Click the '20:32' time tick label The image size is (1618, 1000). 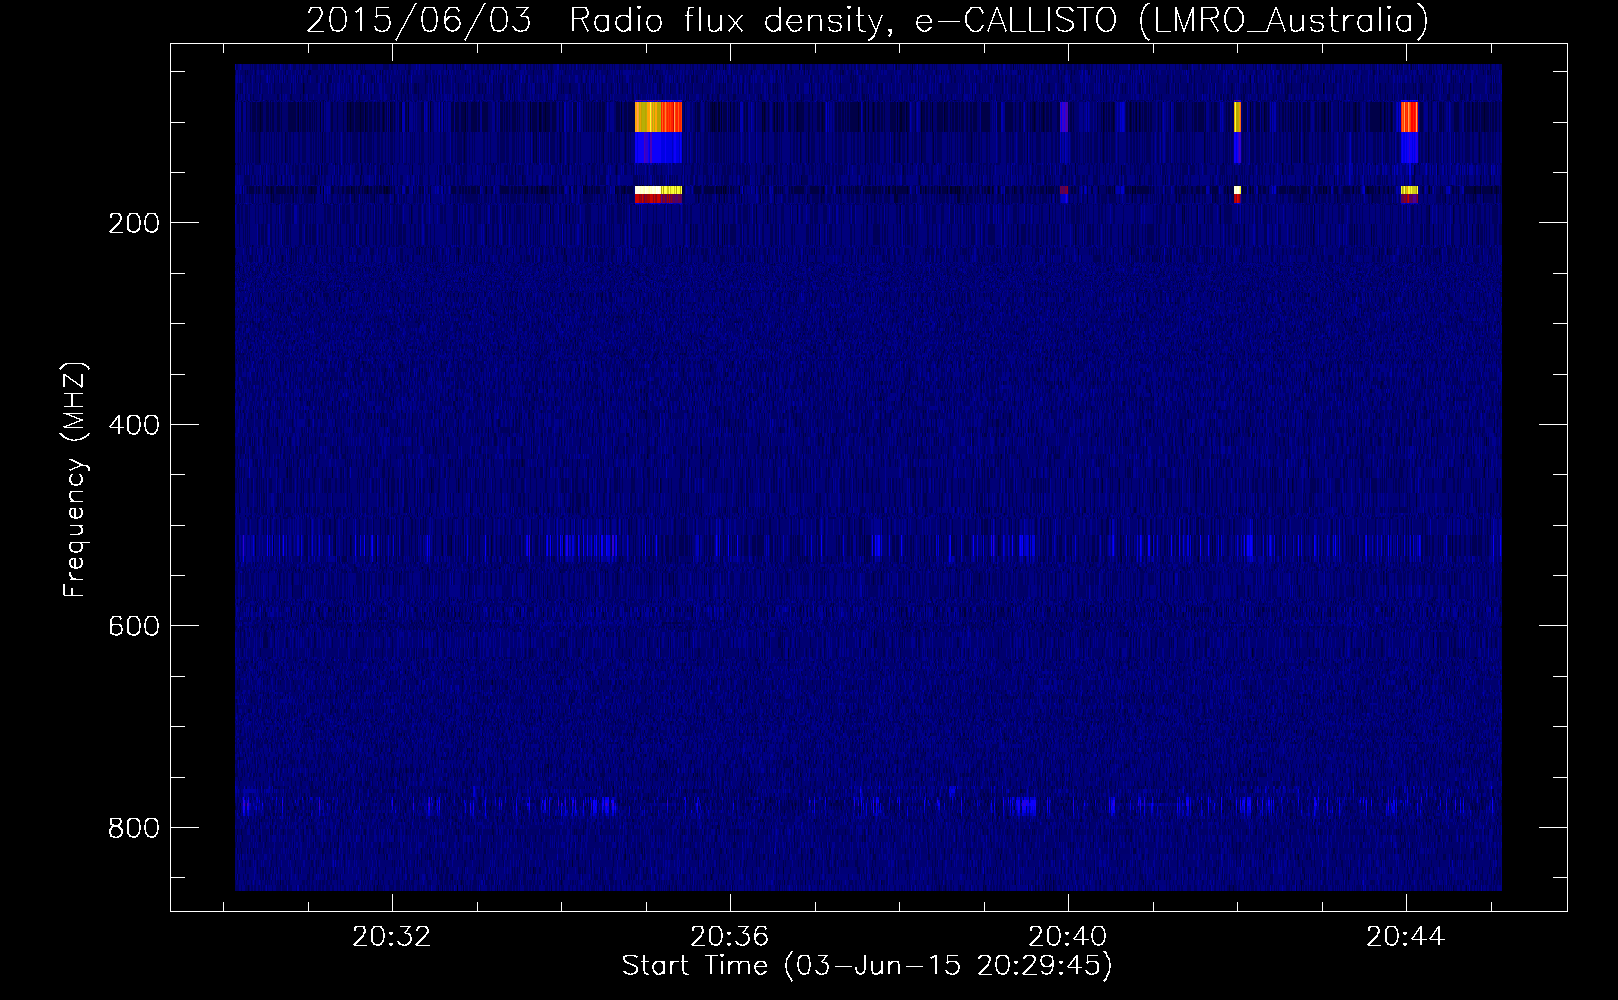(392, 937)
